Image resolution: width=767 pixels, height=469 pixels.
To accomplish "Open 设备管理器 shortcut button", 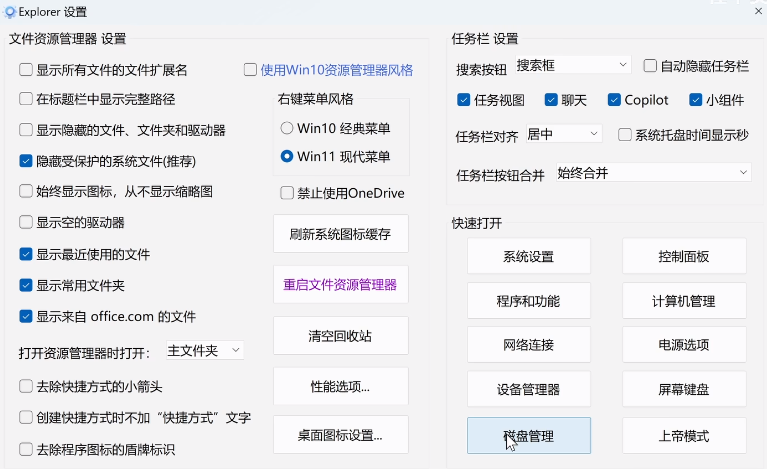I will (x=529, y=390).
